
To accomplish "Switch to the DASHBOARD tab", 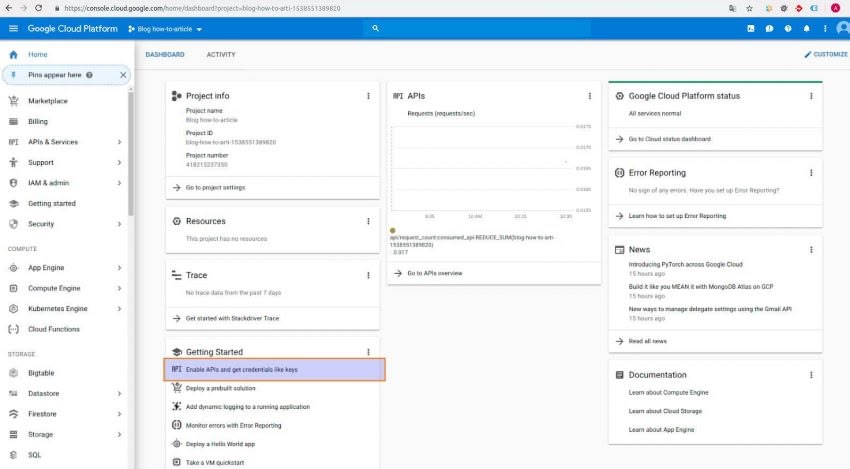I will coord(165,55).
